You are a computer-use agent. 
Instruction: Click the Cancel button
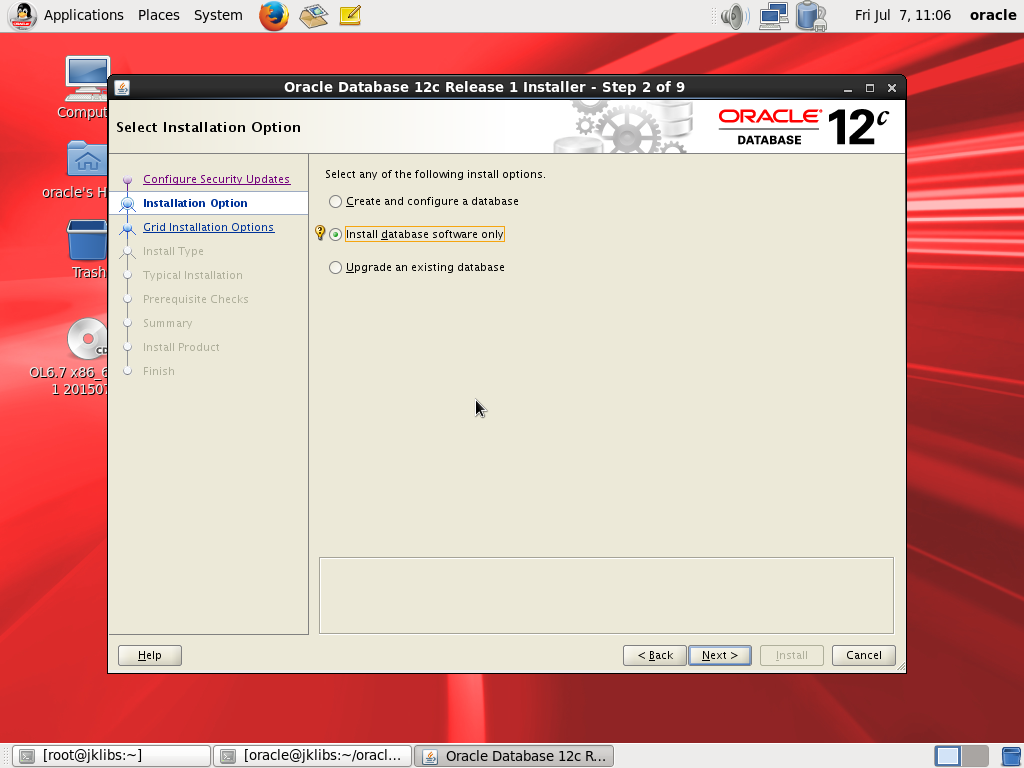point(863,655)
